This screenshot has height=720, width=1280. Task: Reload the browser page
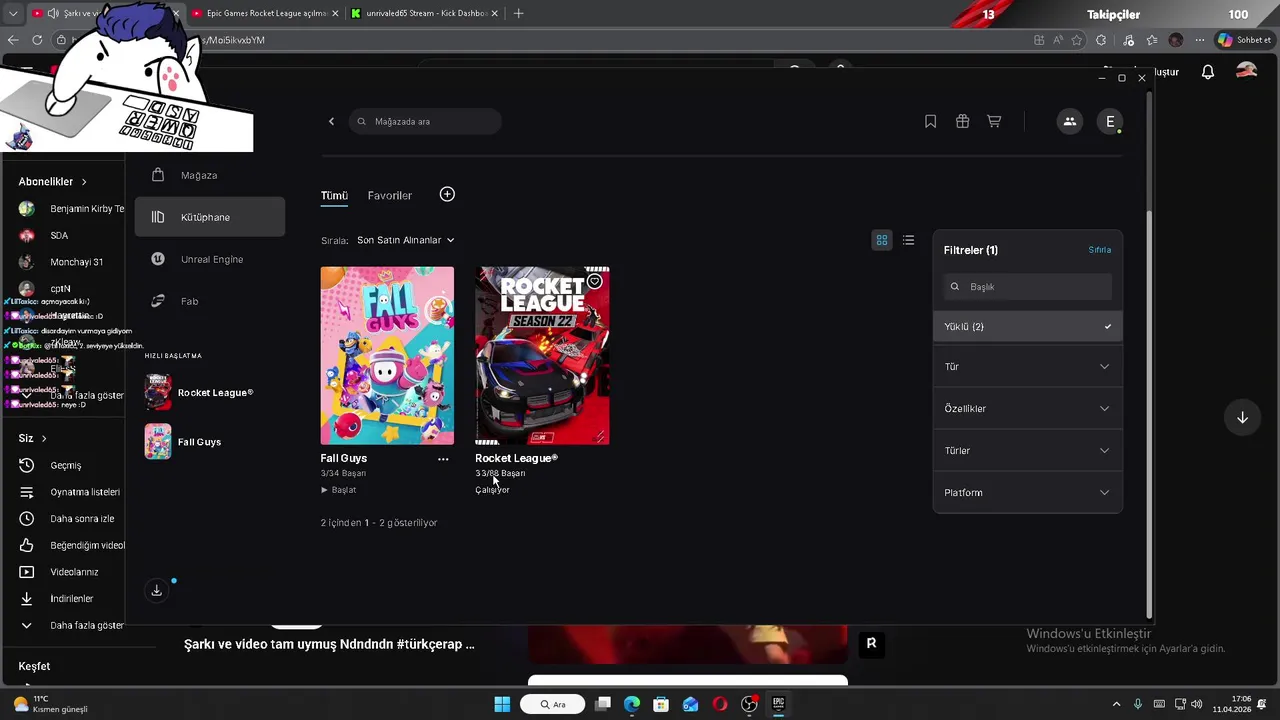pyautogui.click(x=37, y=40)
